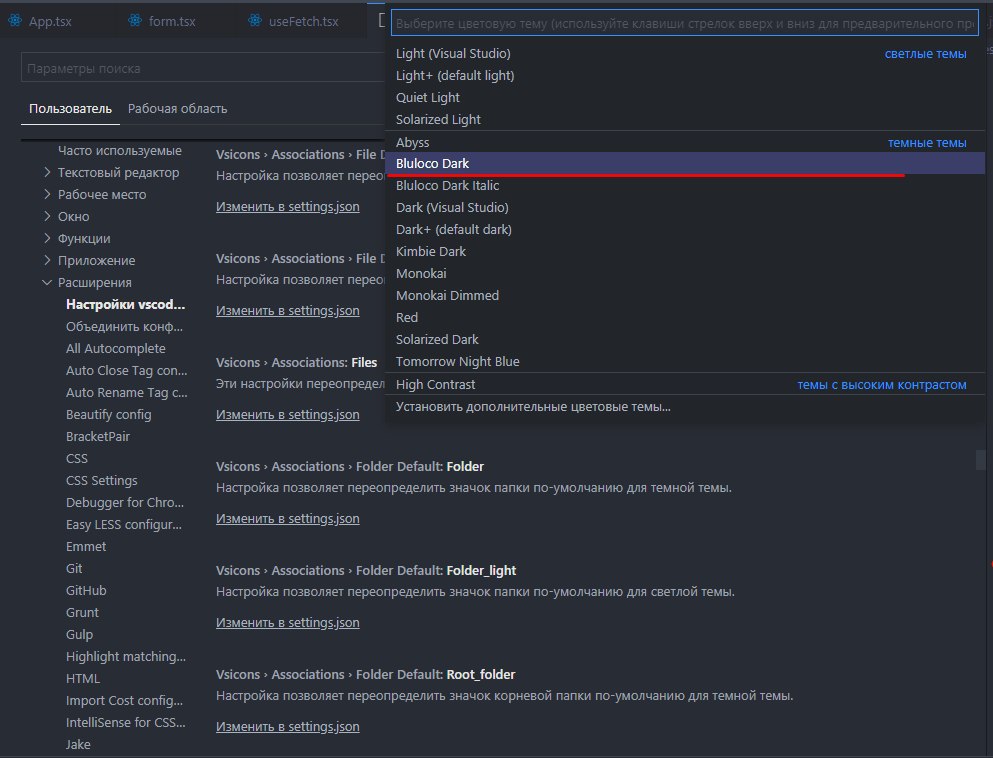Open Jake settings entry
The image size is (993, 758).
coord(78,745)
